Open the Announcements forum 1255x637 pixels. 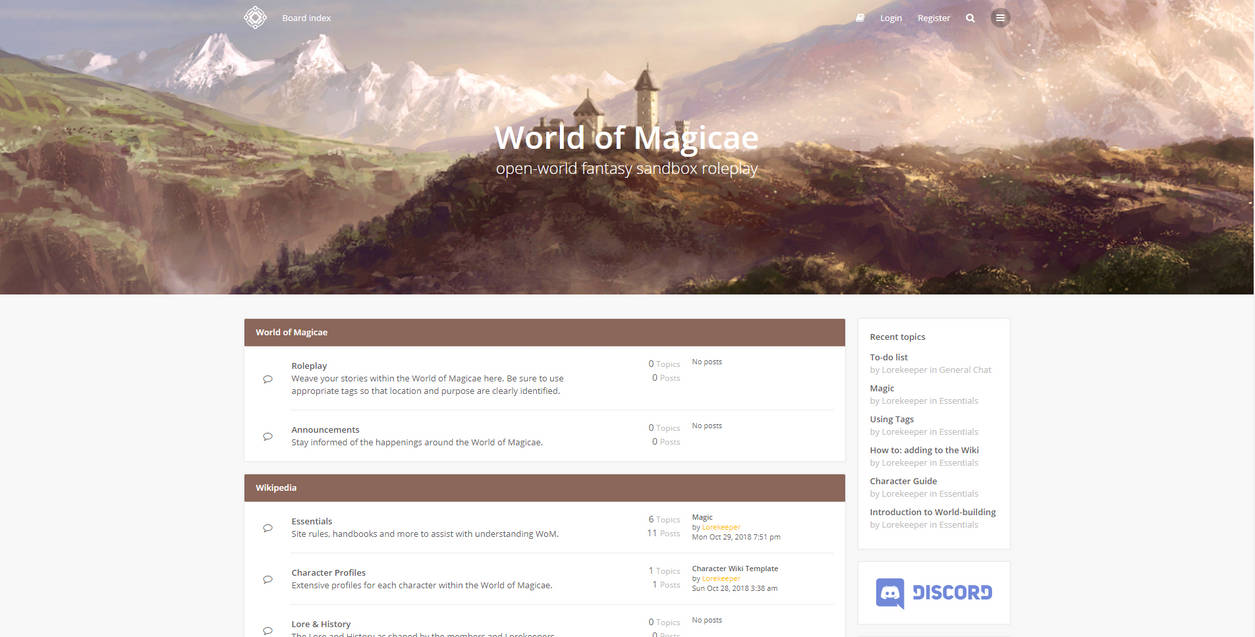tap(325, 430)
